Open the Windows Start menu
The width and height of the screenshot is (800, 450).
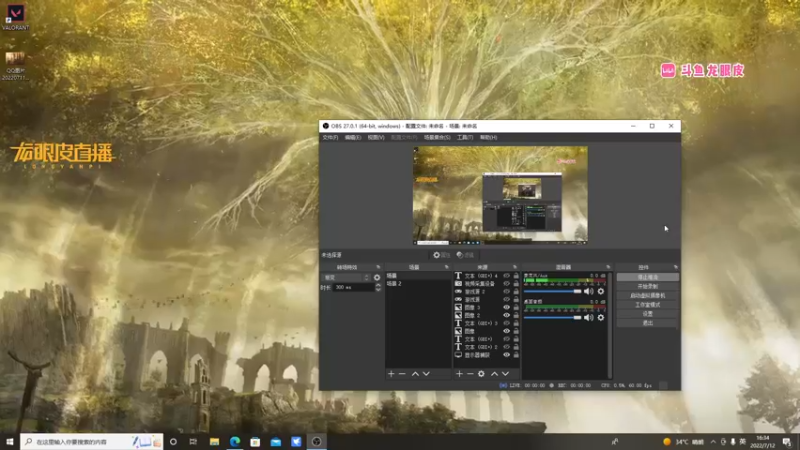[x=10, y=442]
